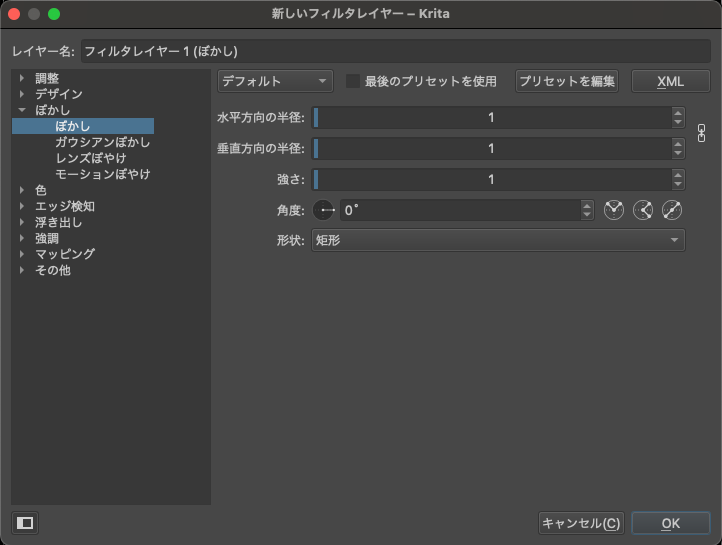This screenshot has width=722, height=545.
Task: Increase 強さ with up arrow
Action: [x=678, y=174]
